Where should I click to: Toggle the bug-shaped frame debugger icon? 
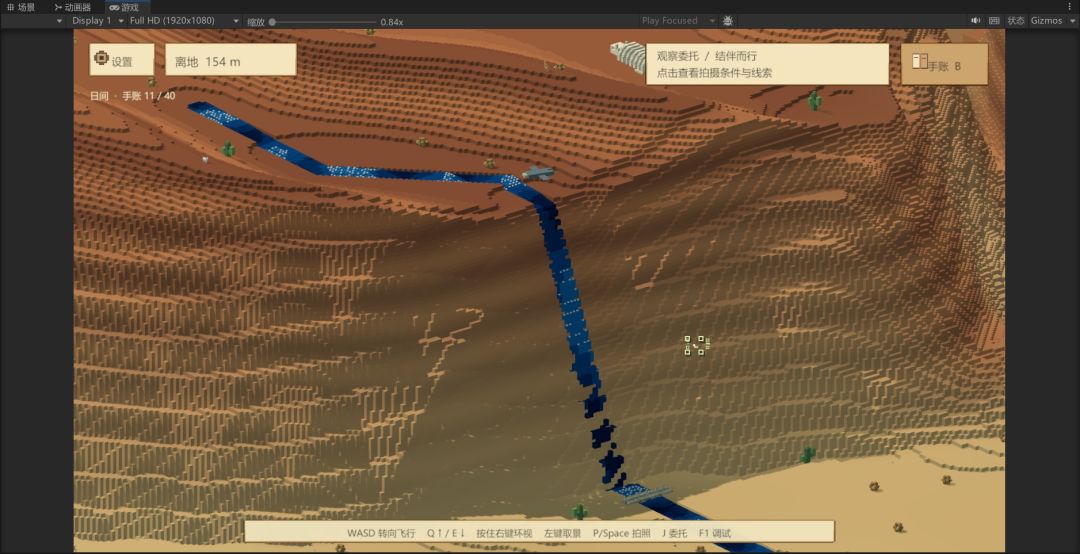[728, 21]
